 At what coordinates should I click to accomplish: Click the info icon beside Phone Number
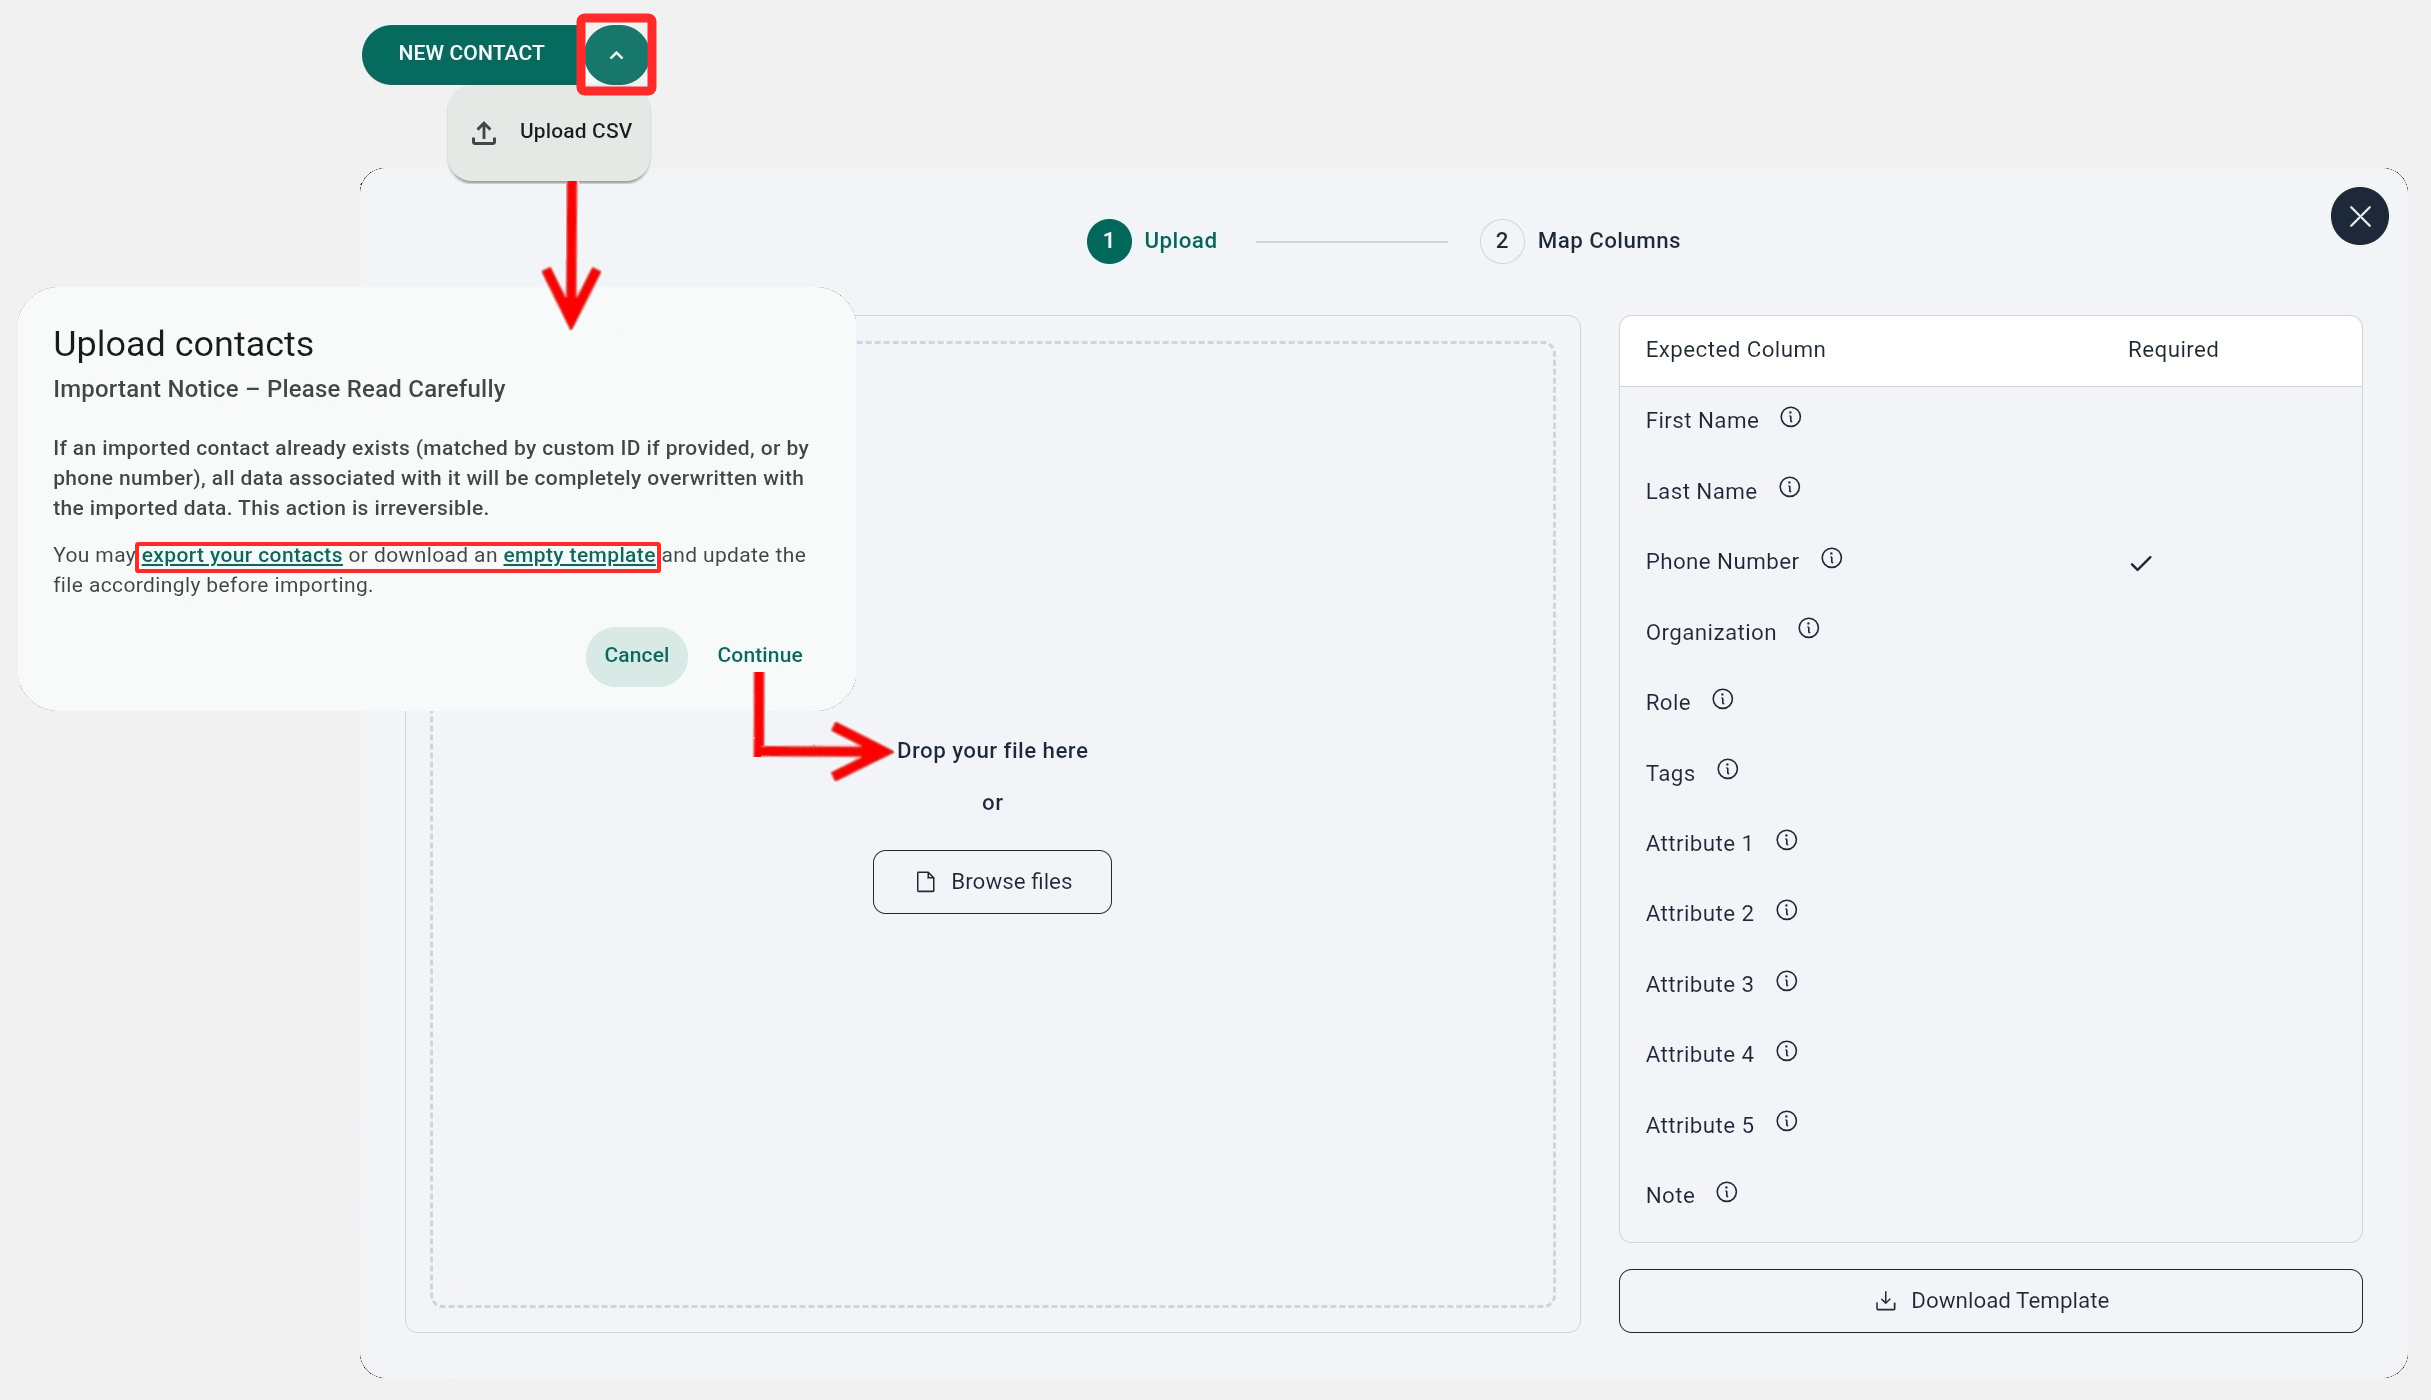click(1831, 559)
